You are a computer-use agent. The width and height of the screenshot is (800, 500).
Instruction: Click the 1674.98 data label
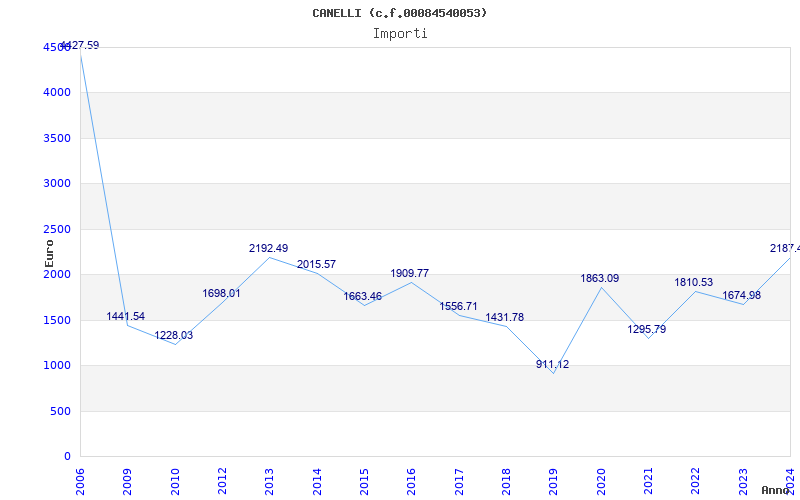(x=741, y=296)
